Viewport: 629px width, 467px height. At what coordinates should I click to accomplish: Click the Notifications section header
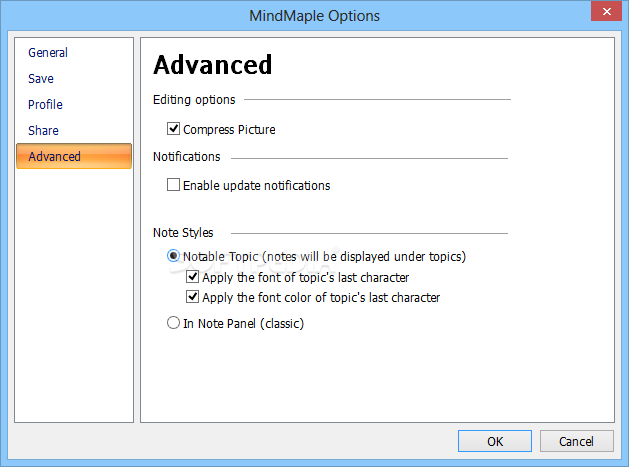[186, 157]
